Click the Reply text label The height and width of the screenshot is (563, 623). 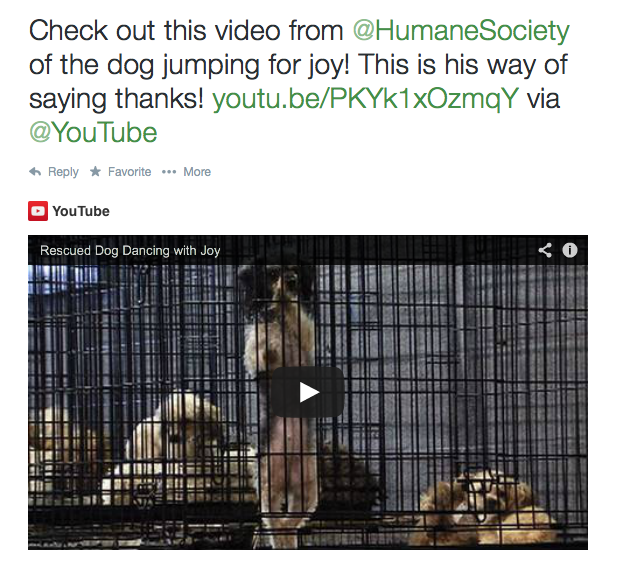63,172
